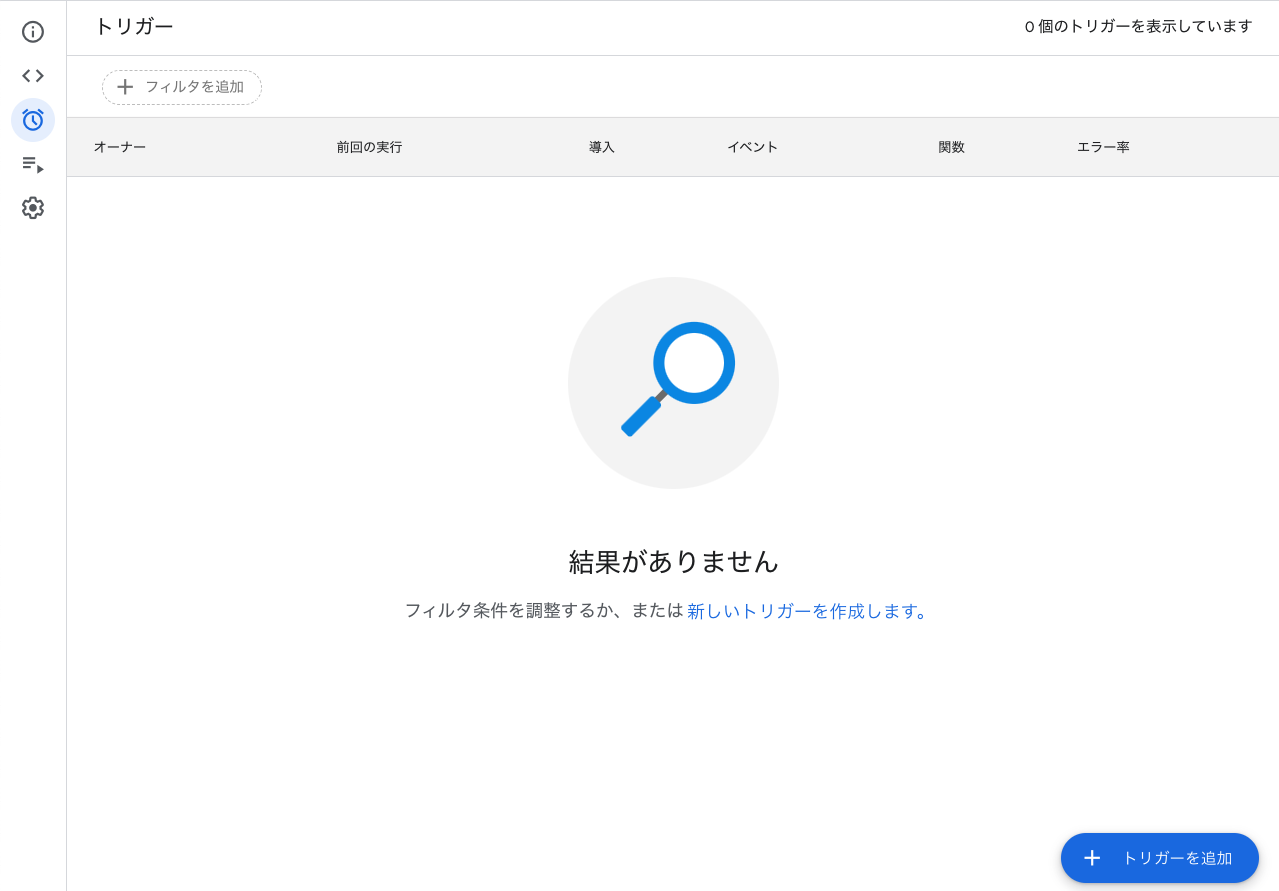Click the オーナー column header
1279x891 pixels.
(120, 147)
